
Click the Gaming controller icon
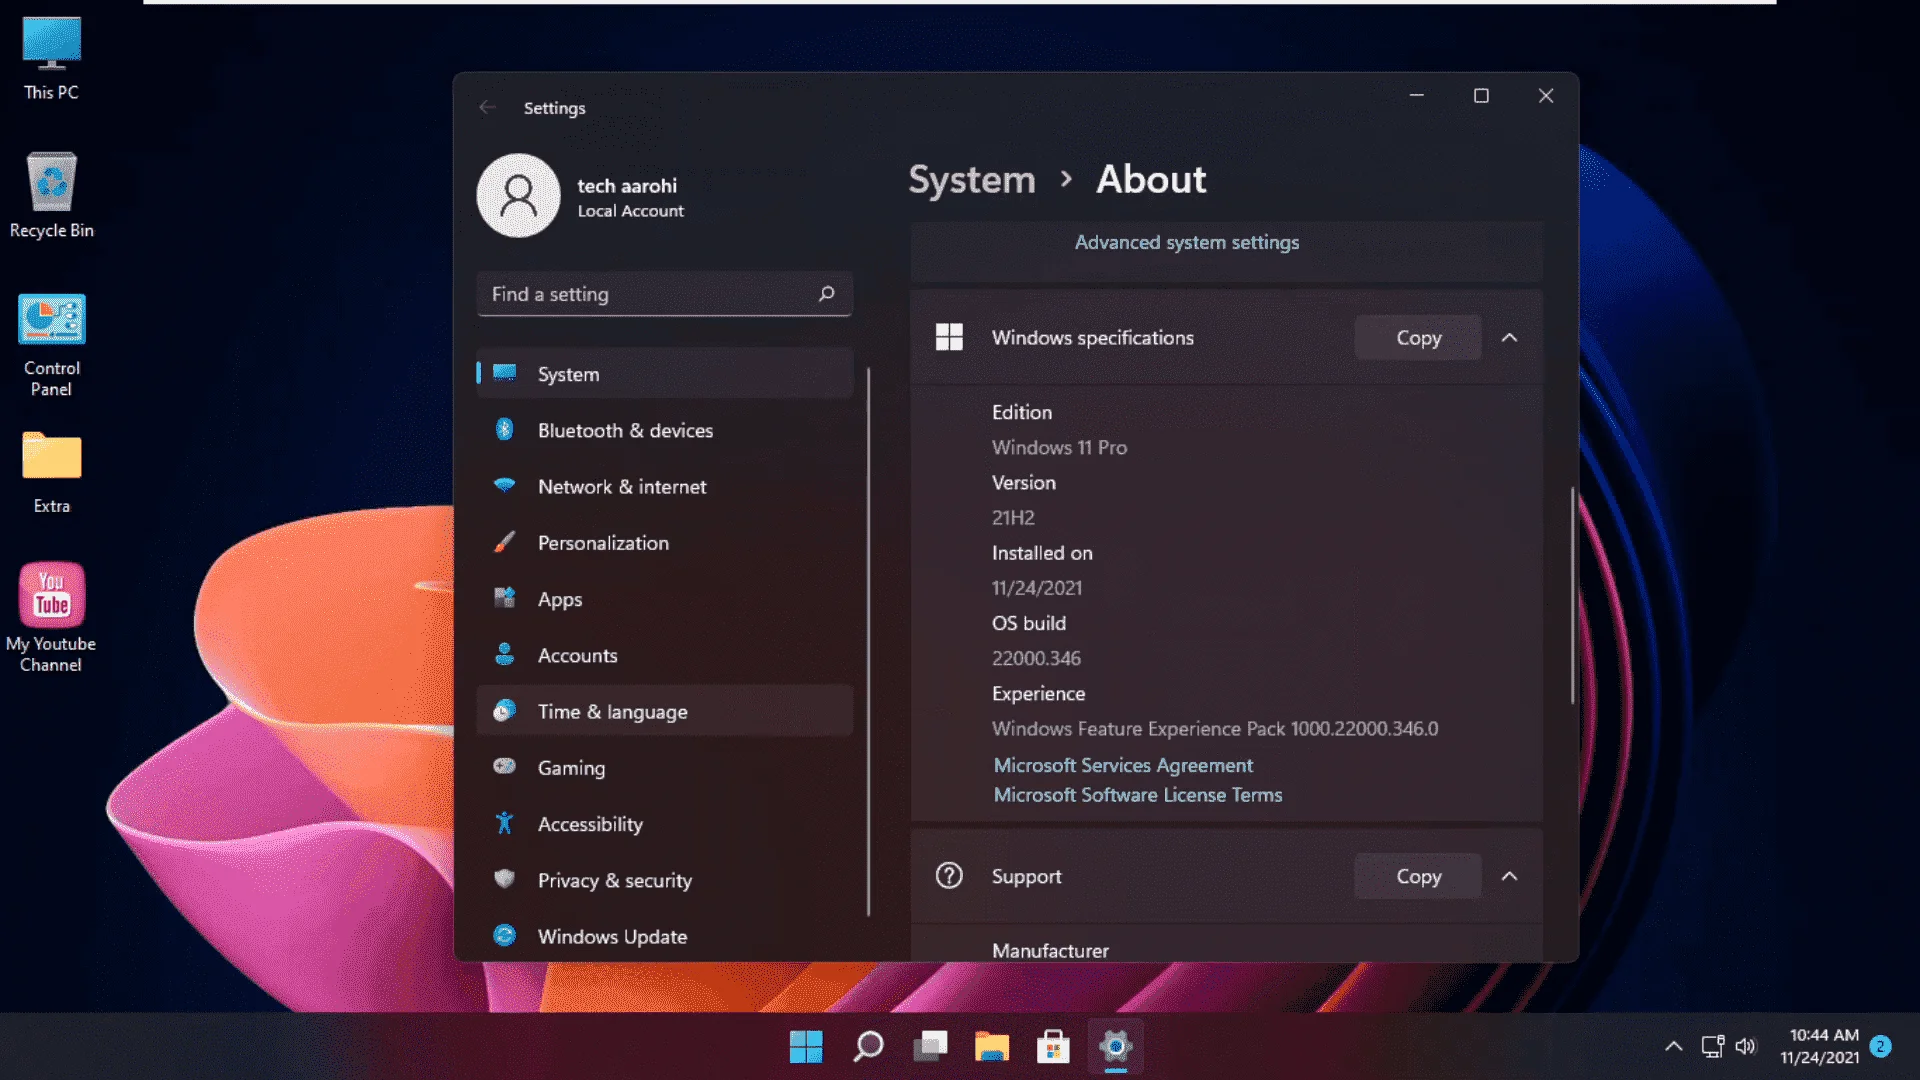click(x=505, y=766)
